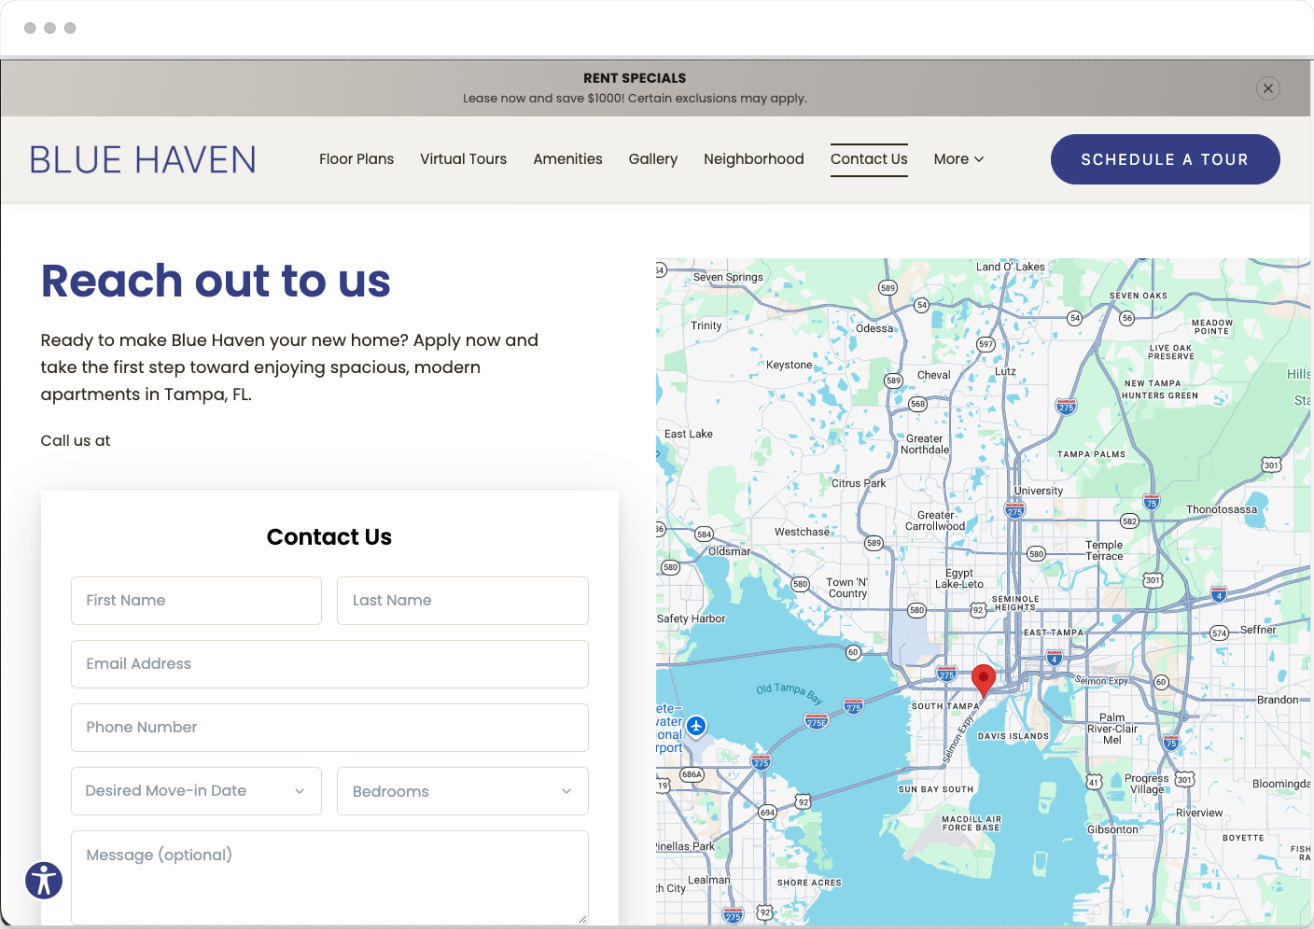Click the Westchase label on the map

[x=802, y=532]
